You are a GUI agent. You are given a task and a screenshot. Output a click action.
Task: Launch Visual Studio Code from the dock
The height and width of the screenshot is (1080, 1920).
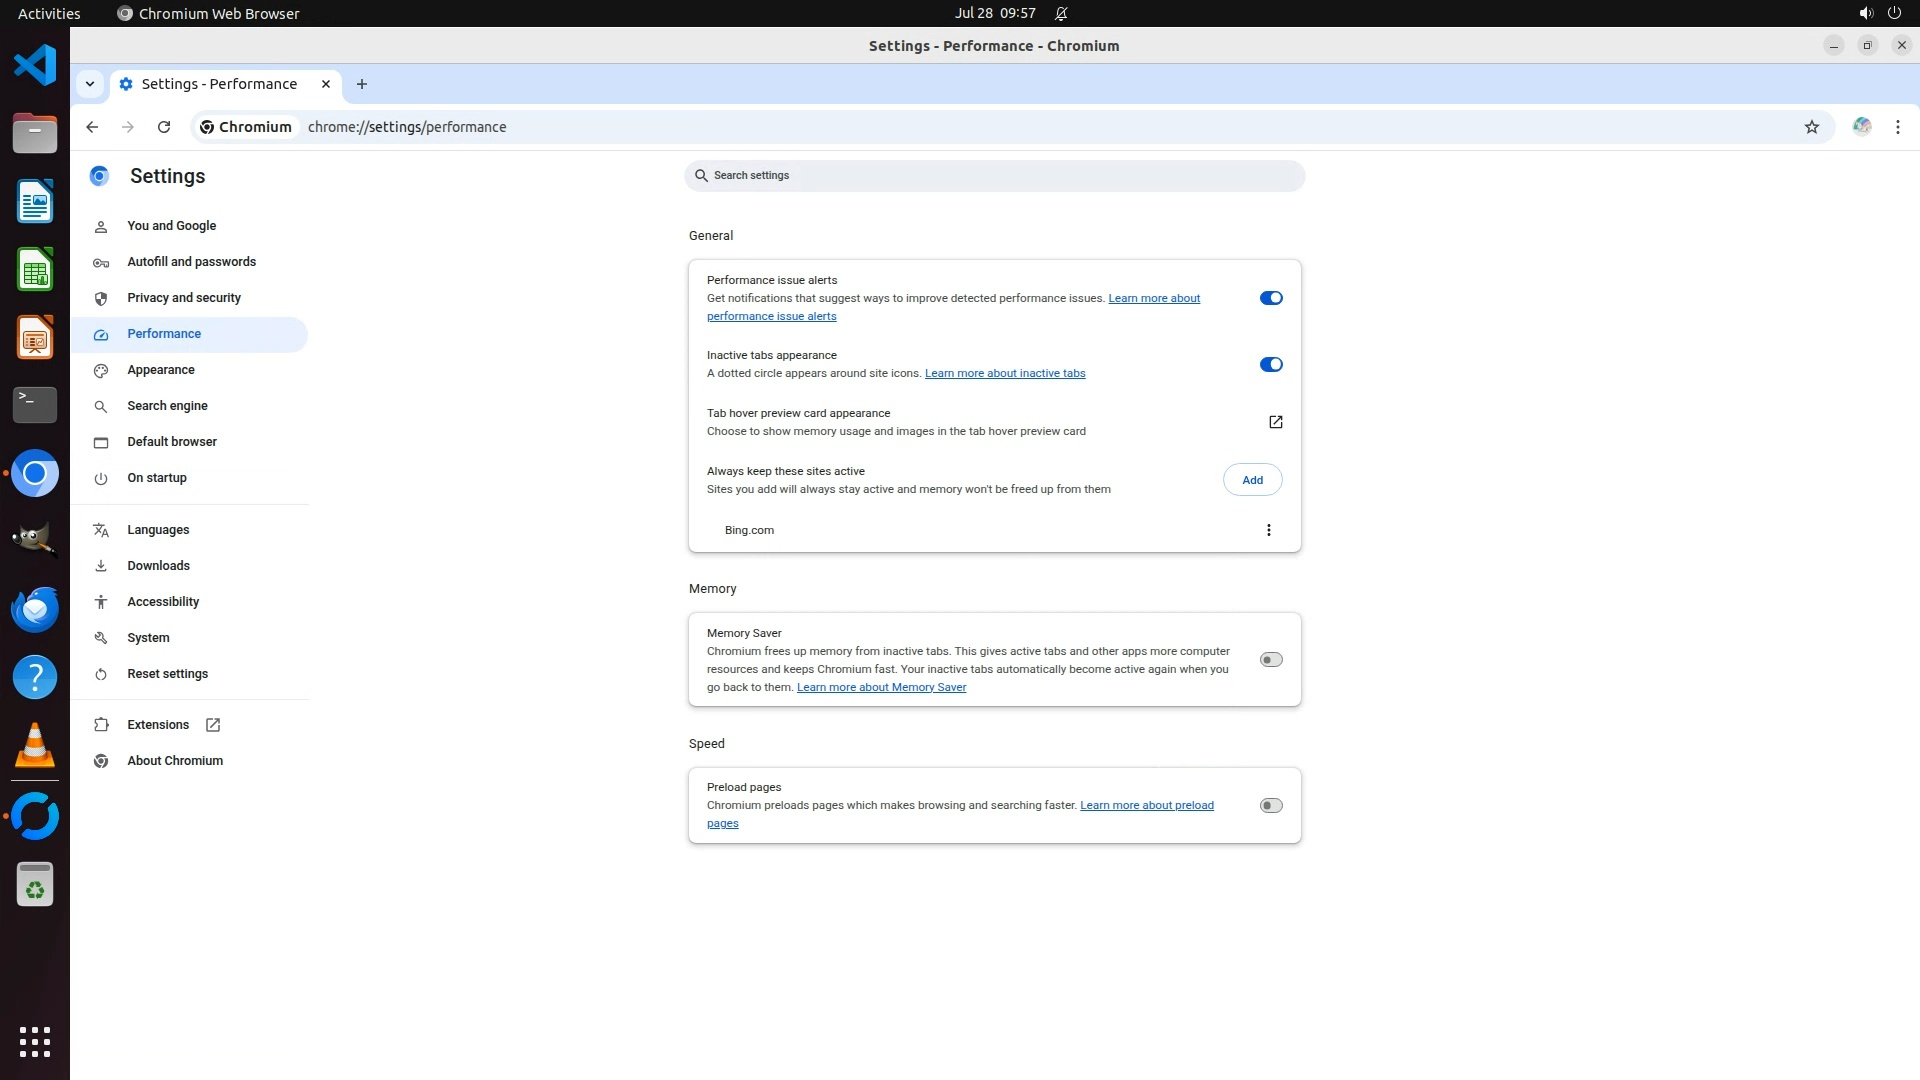click(x=35, y=66)
